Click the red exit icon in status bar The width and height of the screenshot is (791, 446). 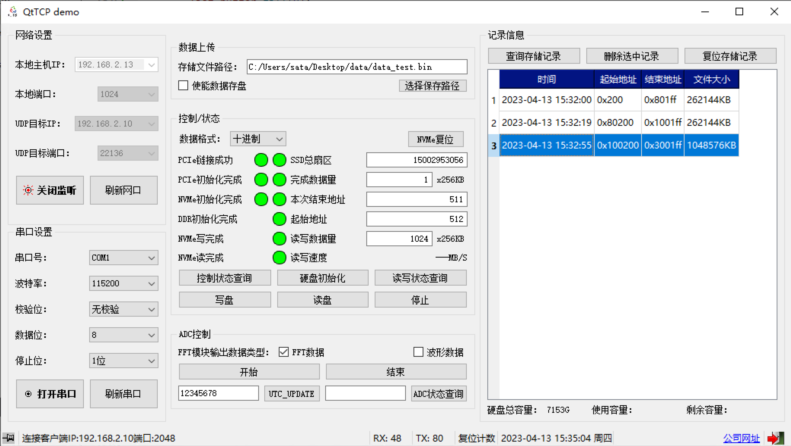pyautogui.click(x=773, y=437)
